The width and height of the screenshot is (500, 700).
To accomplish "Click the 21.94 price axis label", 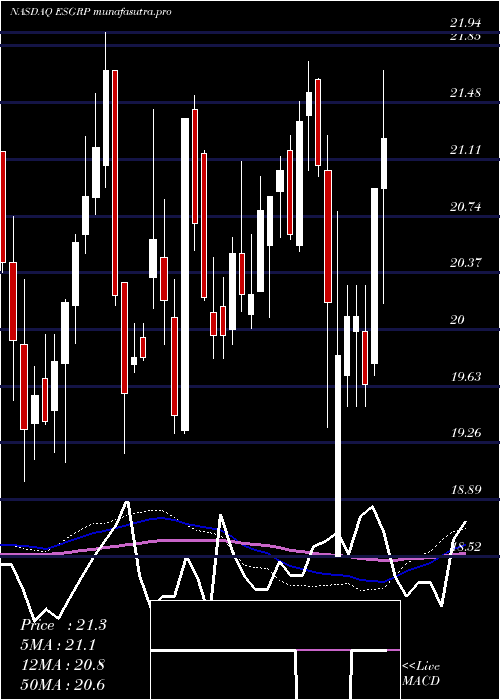I will (466, 24).
